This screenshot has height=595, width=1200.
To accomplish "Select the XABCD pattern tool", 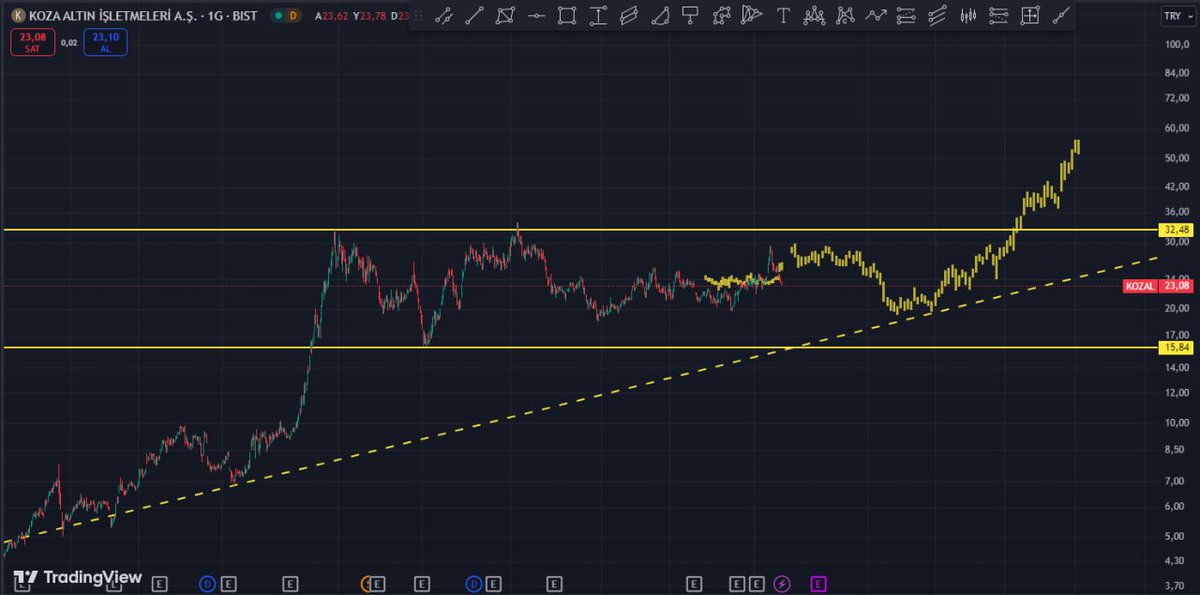I will (x=845, y=15).
